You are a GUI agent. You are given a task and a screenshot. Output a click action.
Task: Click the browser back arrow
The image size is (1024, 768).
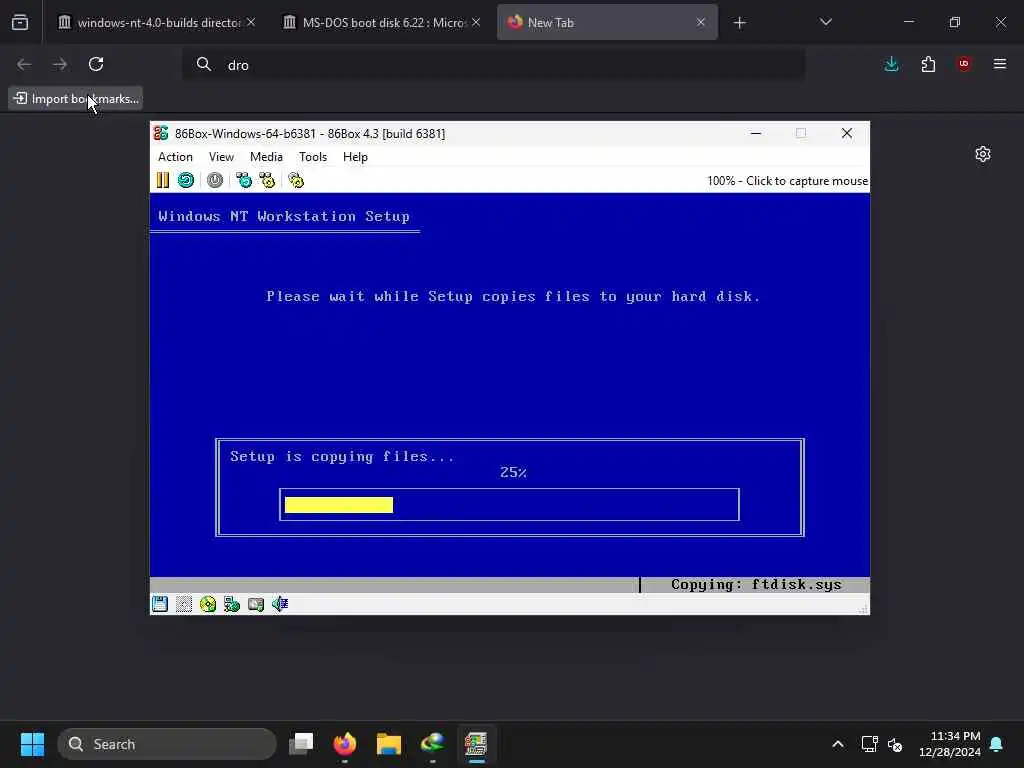[x=24, y=64]
